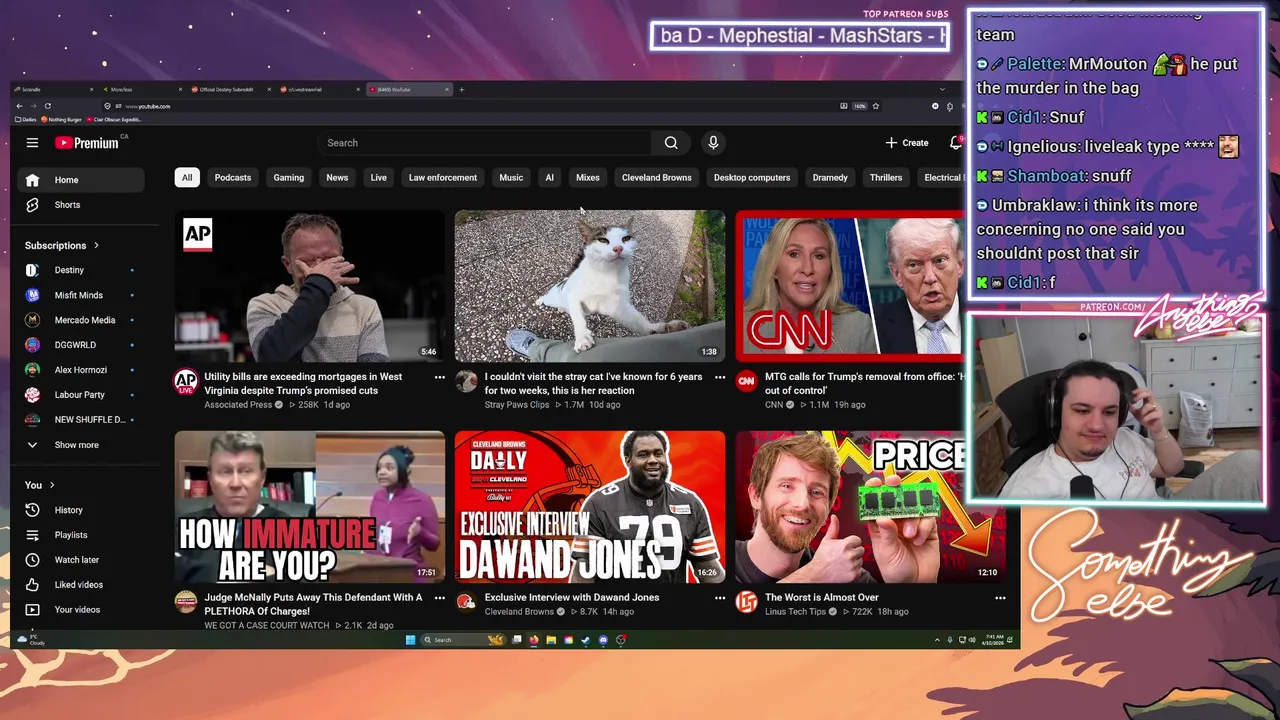Select the Law enforcement filter chip
The image size is (1280, 720).
point(443,178)
